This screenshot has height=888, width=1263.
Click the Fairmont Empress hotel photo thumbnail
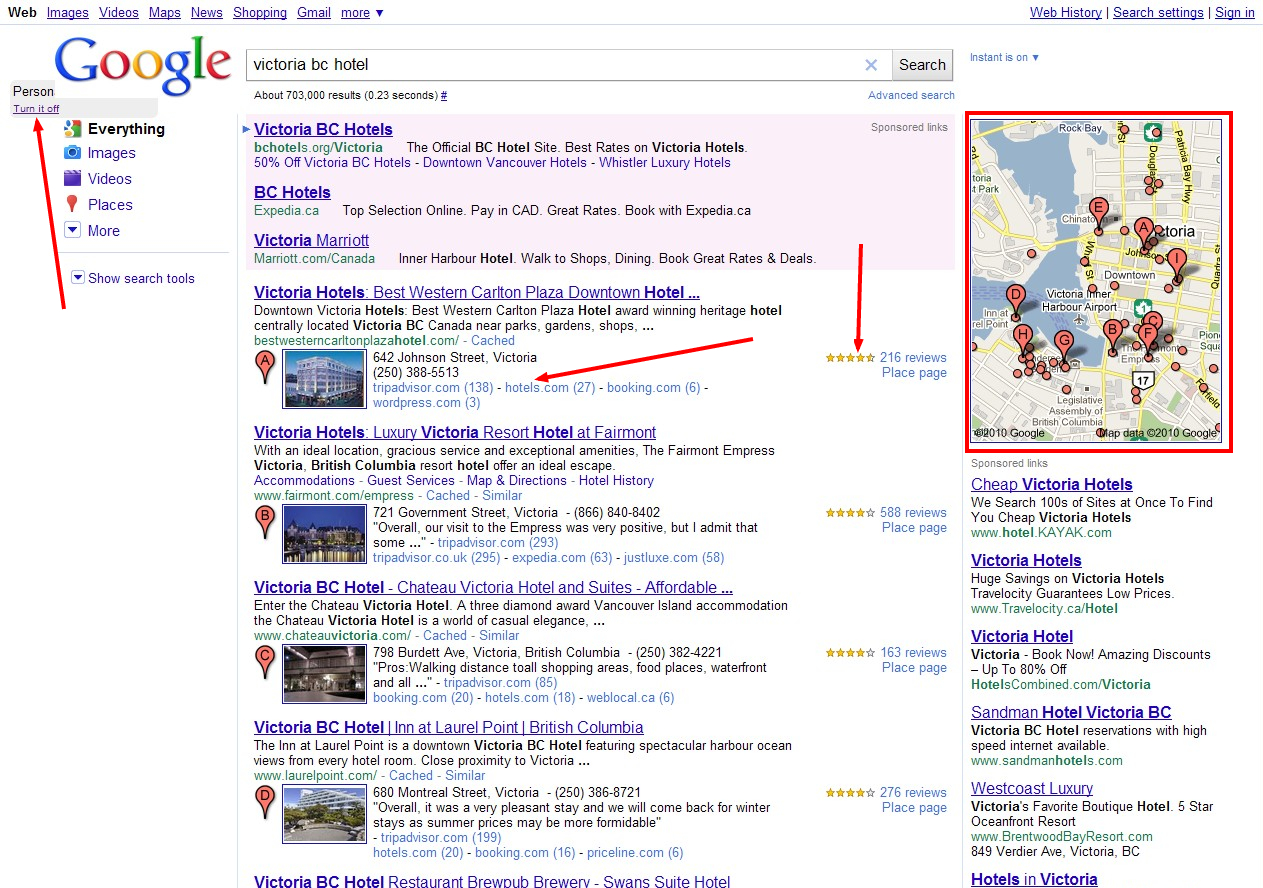(x=324, y=534)
